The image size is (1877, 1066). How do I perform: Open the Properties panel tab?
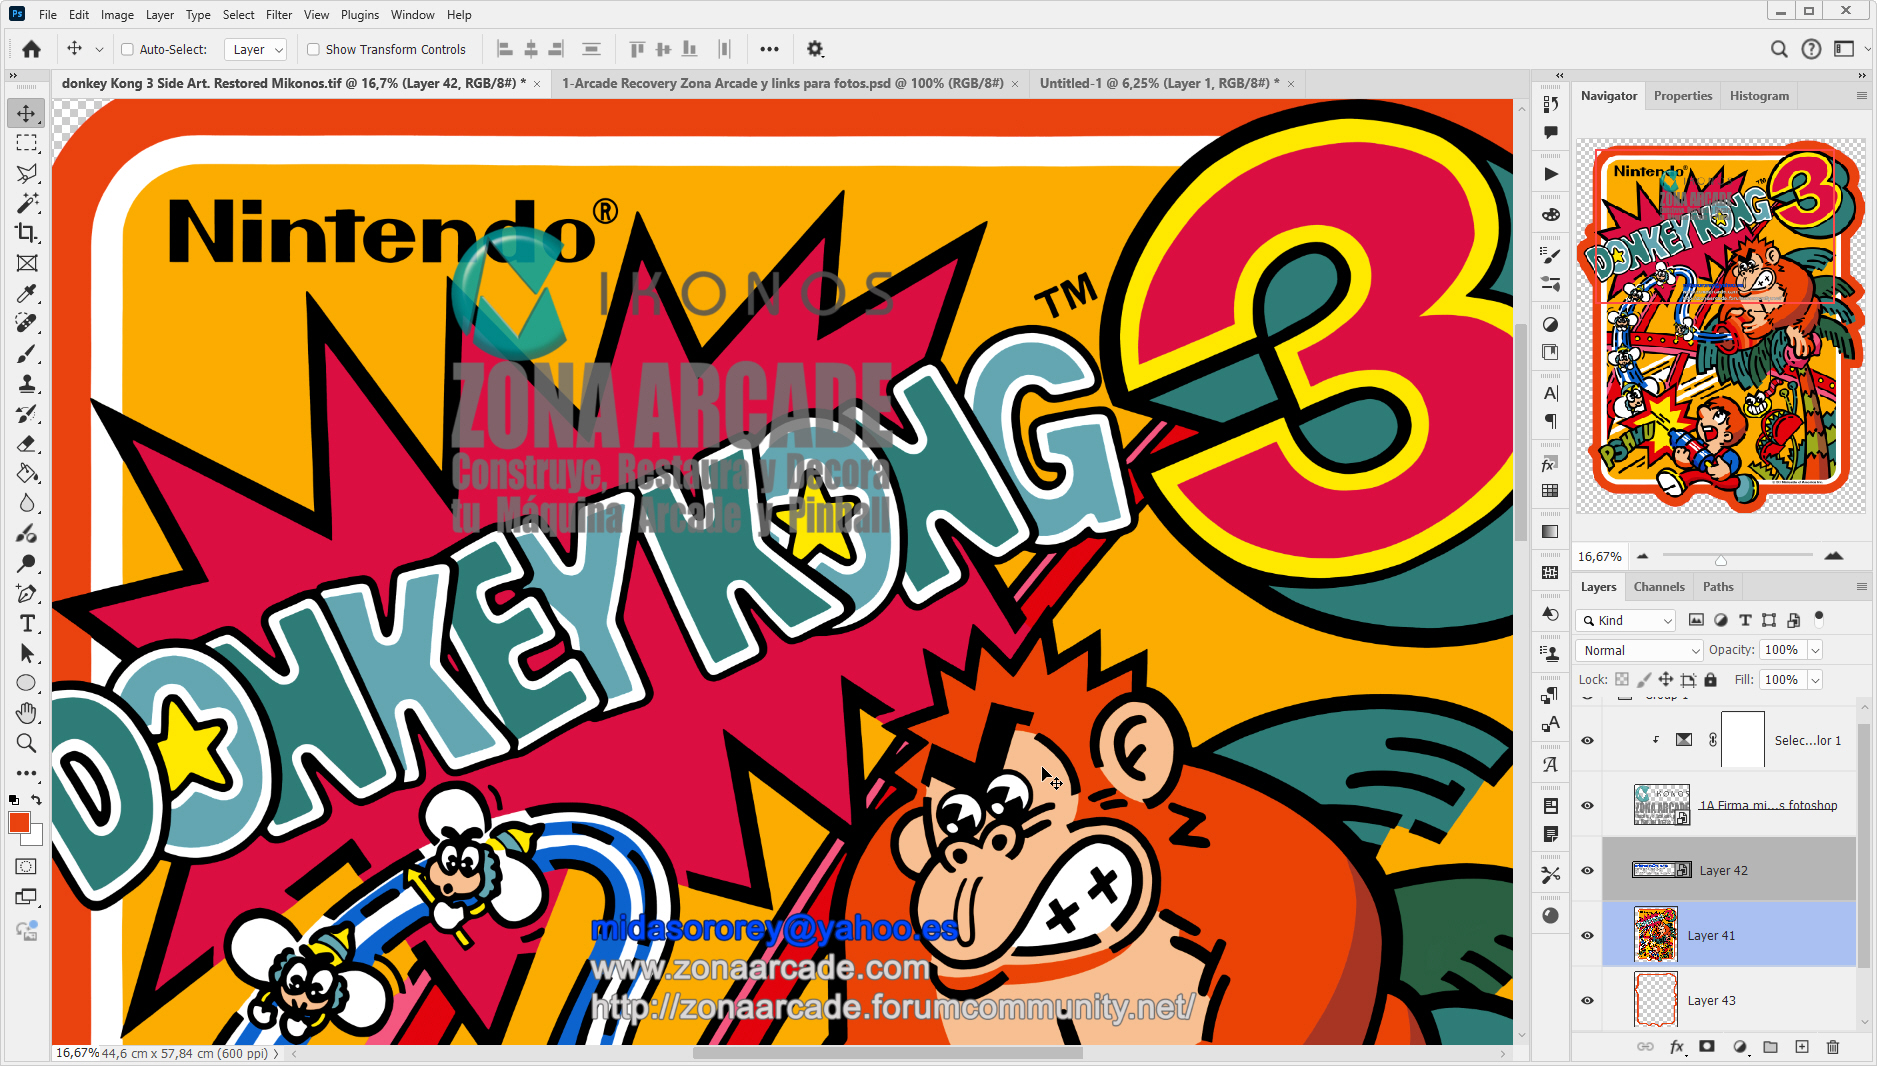[x=1683, y=96]
